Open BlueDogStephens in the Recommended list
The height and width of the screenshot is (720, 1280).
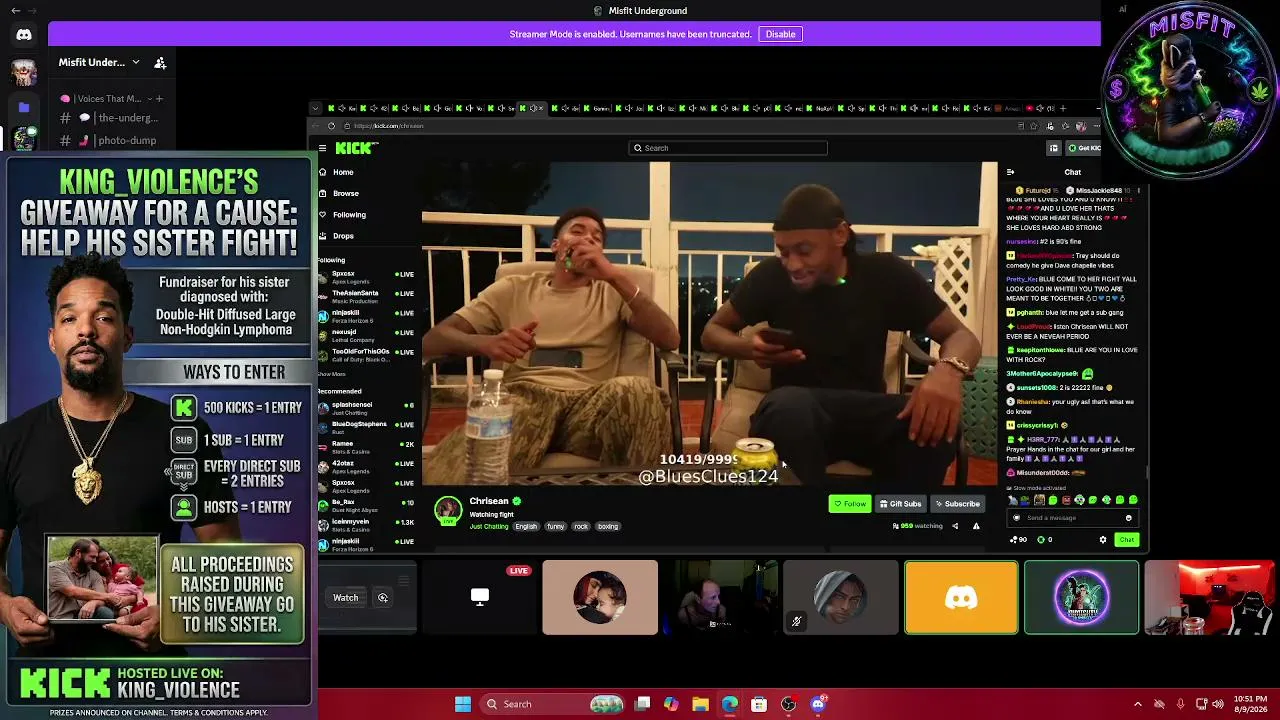pyautogui.click(x=365, y=427)
